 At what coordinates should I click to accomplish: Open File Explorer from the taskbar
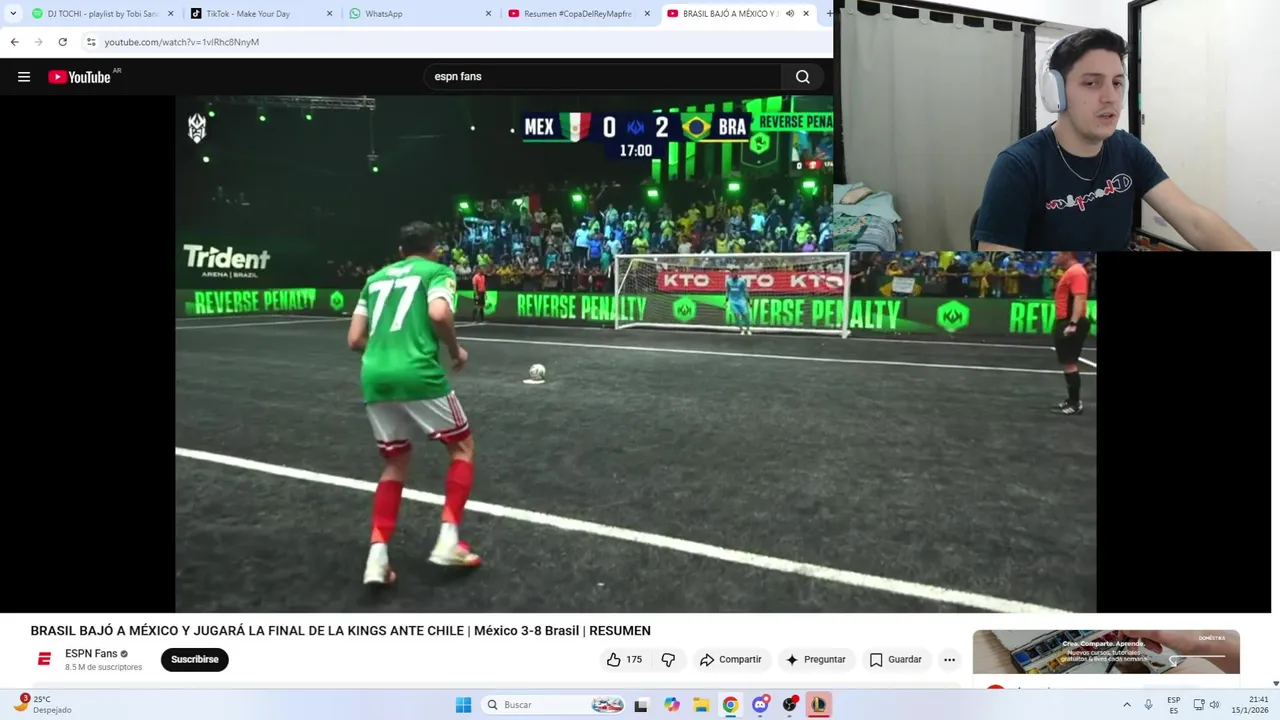point(701,705)
